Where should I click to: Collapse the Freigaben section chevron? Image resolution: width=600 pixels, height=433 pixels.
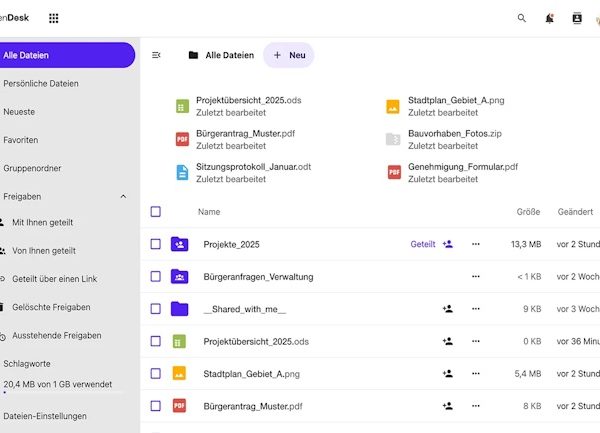pos(123,196)
